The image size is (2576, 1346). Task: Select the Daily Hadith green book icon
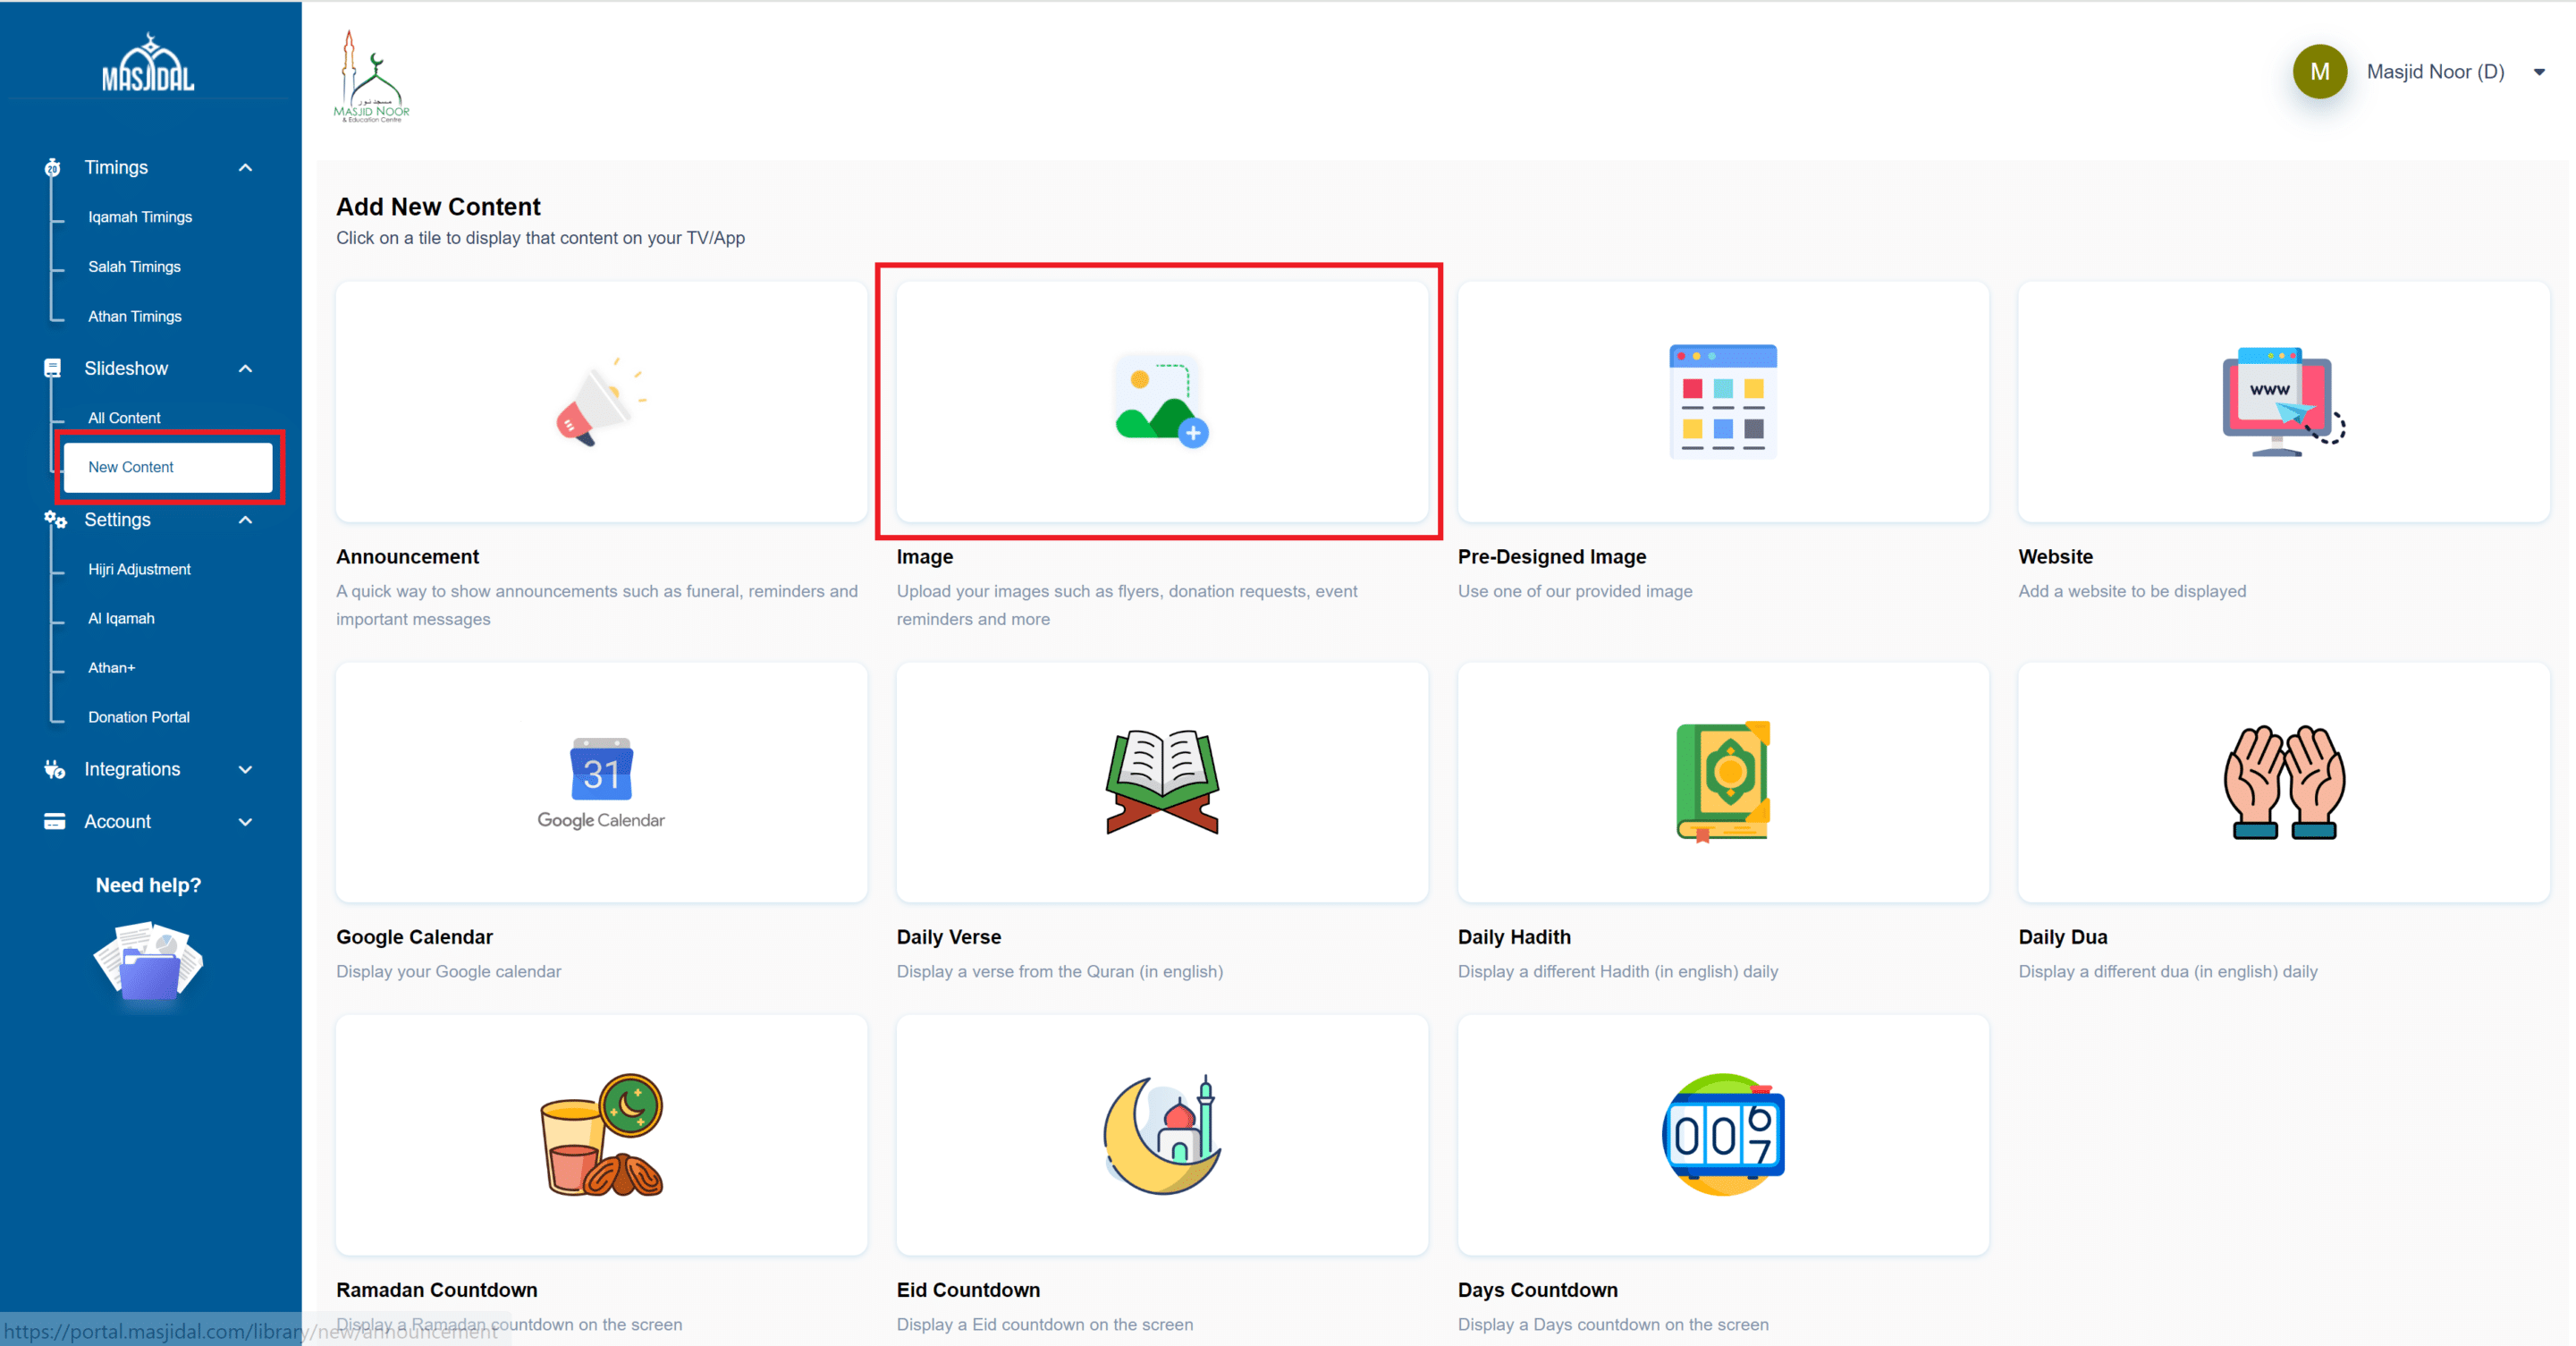1722,783
